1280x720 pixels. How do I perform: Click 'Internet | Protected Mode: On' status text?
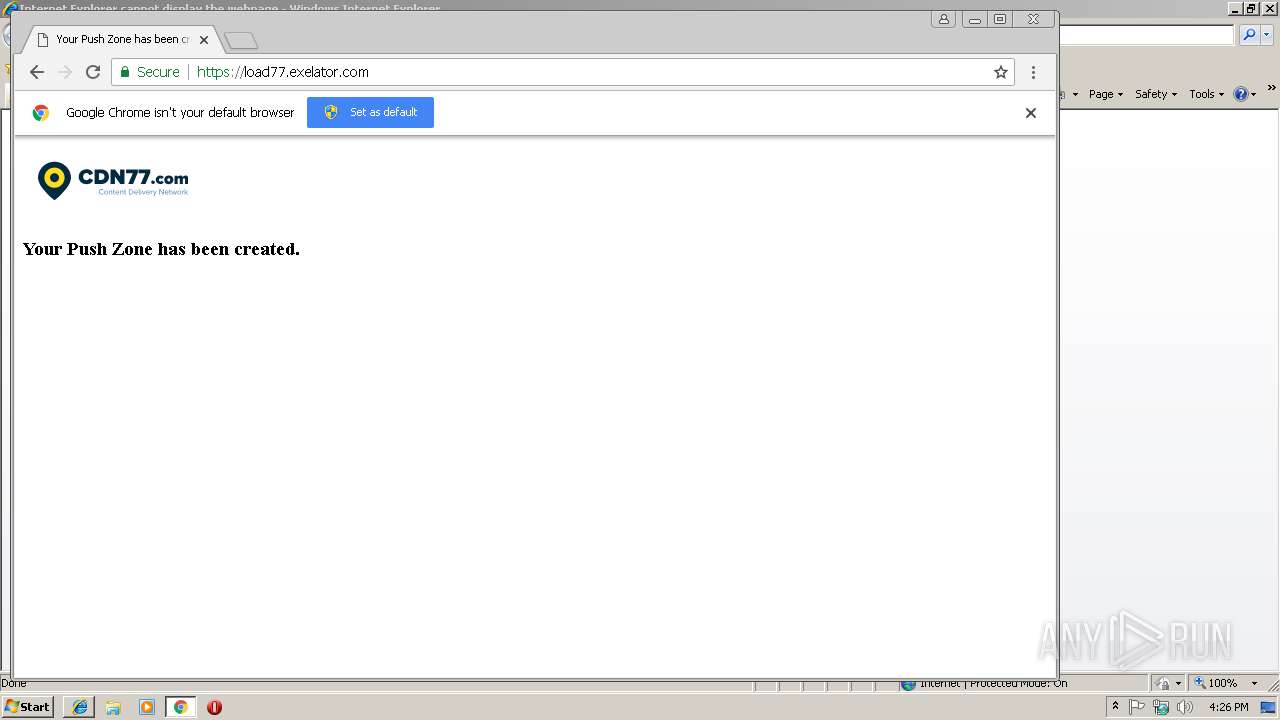click(992, 683)
